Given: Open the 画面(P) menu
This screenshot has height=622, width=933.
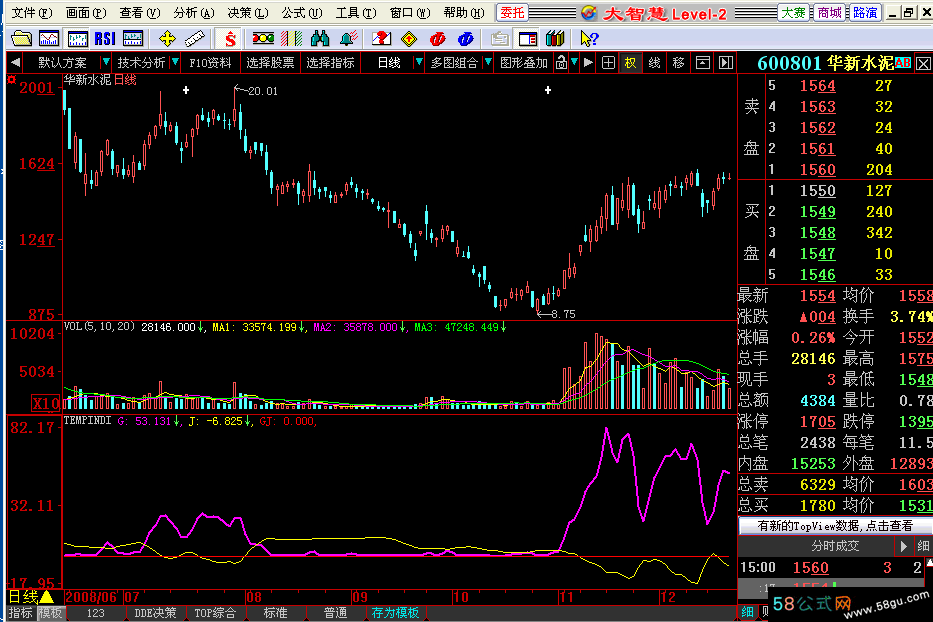Looking at the screenshot, I should (x=86, y=12).
